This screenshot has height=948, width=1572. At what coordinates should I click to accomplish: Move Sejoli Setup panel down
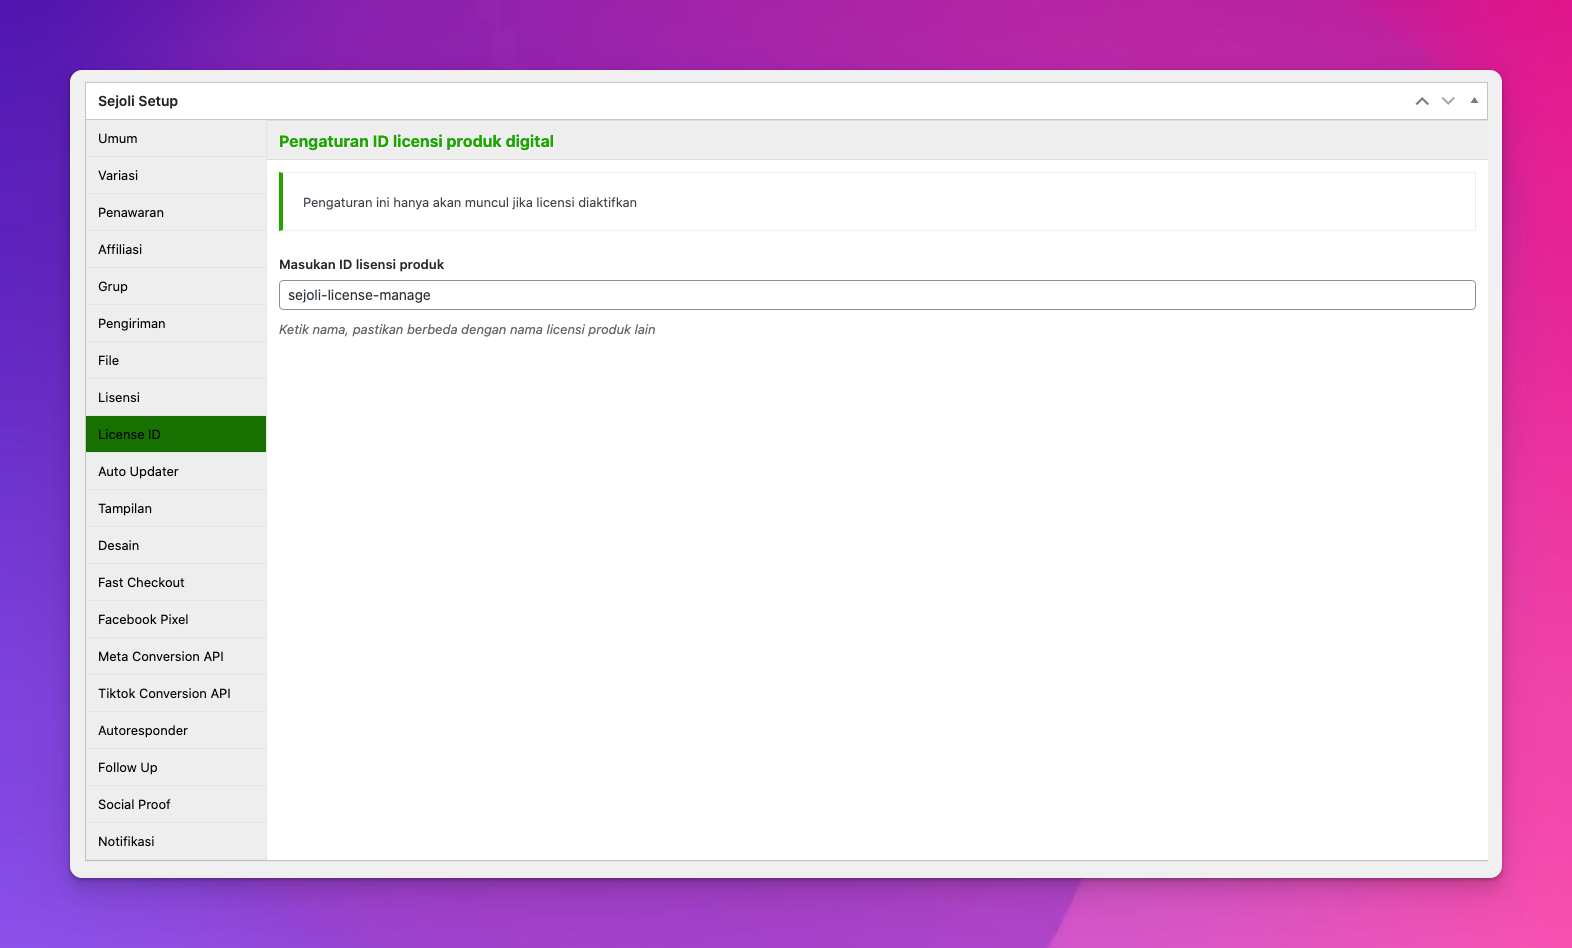click(1447, 101)
